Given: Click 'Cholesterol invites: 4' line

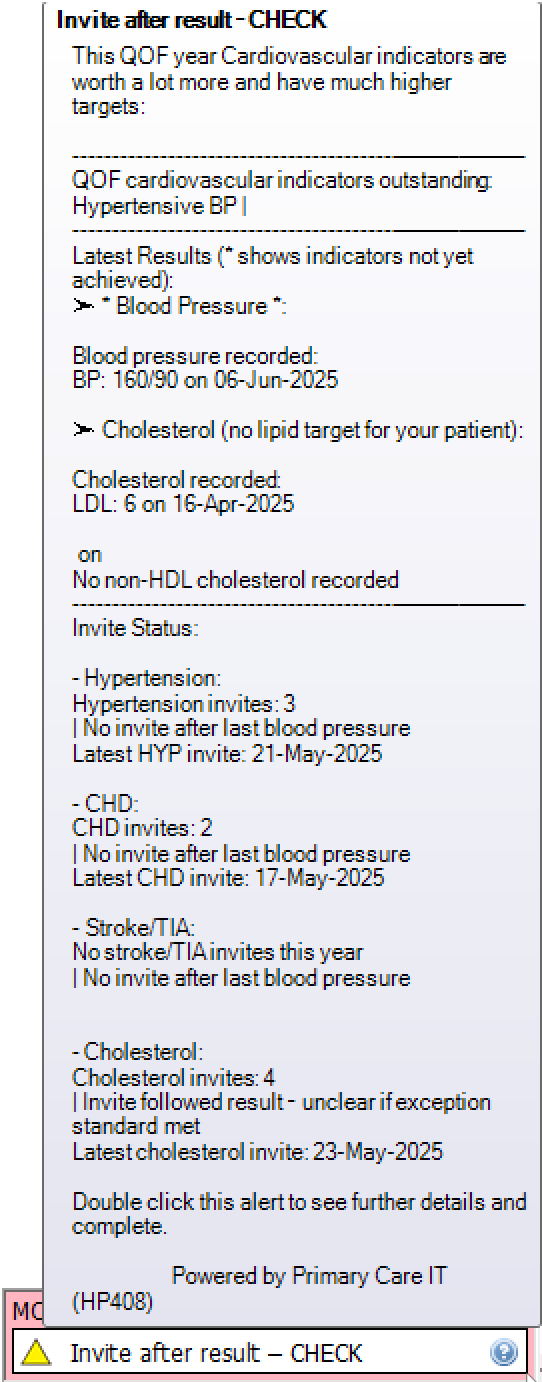Looking at the screenshot, I should coord(173,1077).
